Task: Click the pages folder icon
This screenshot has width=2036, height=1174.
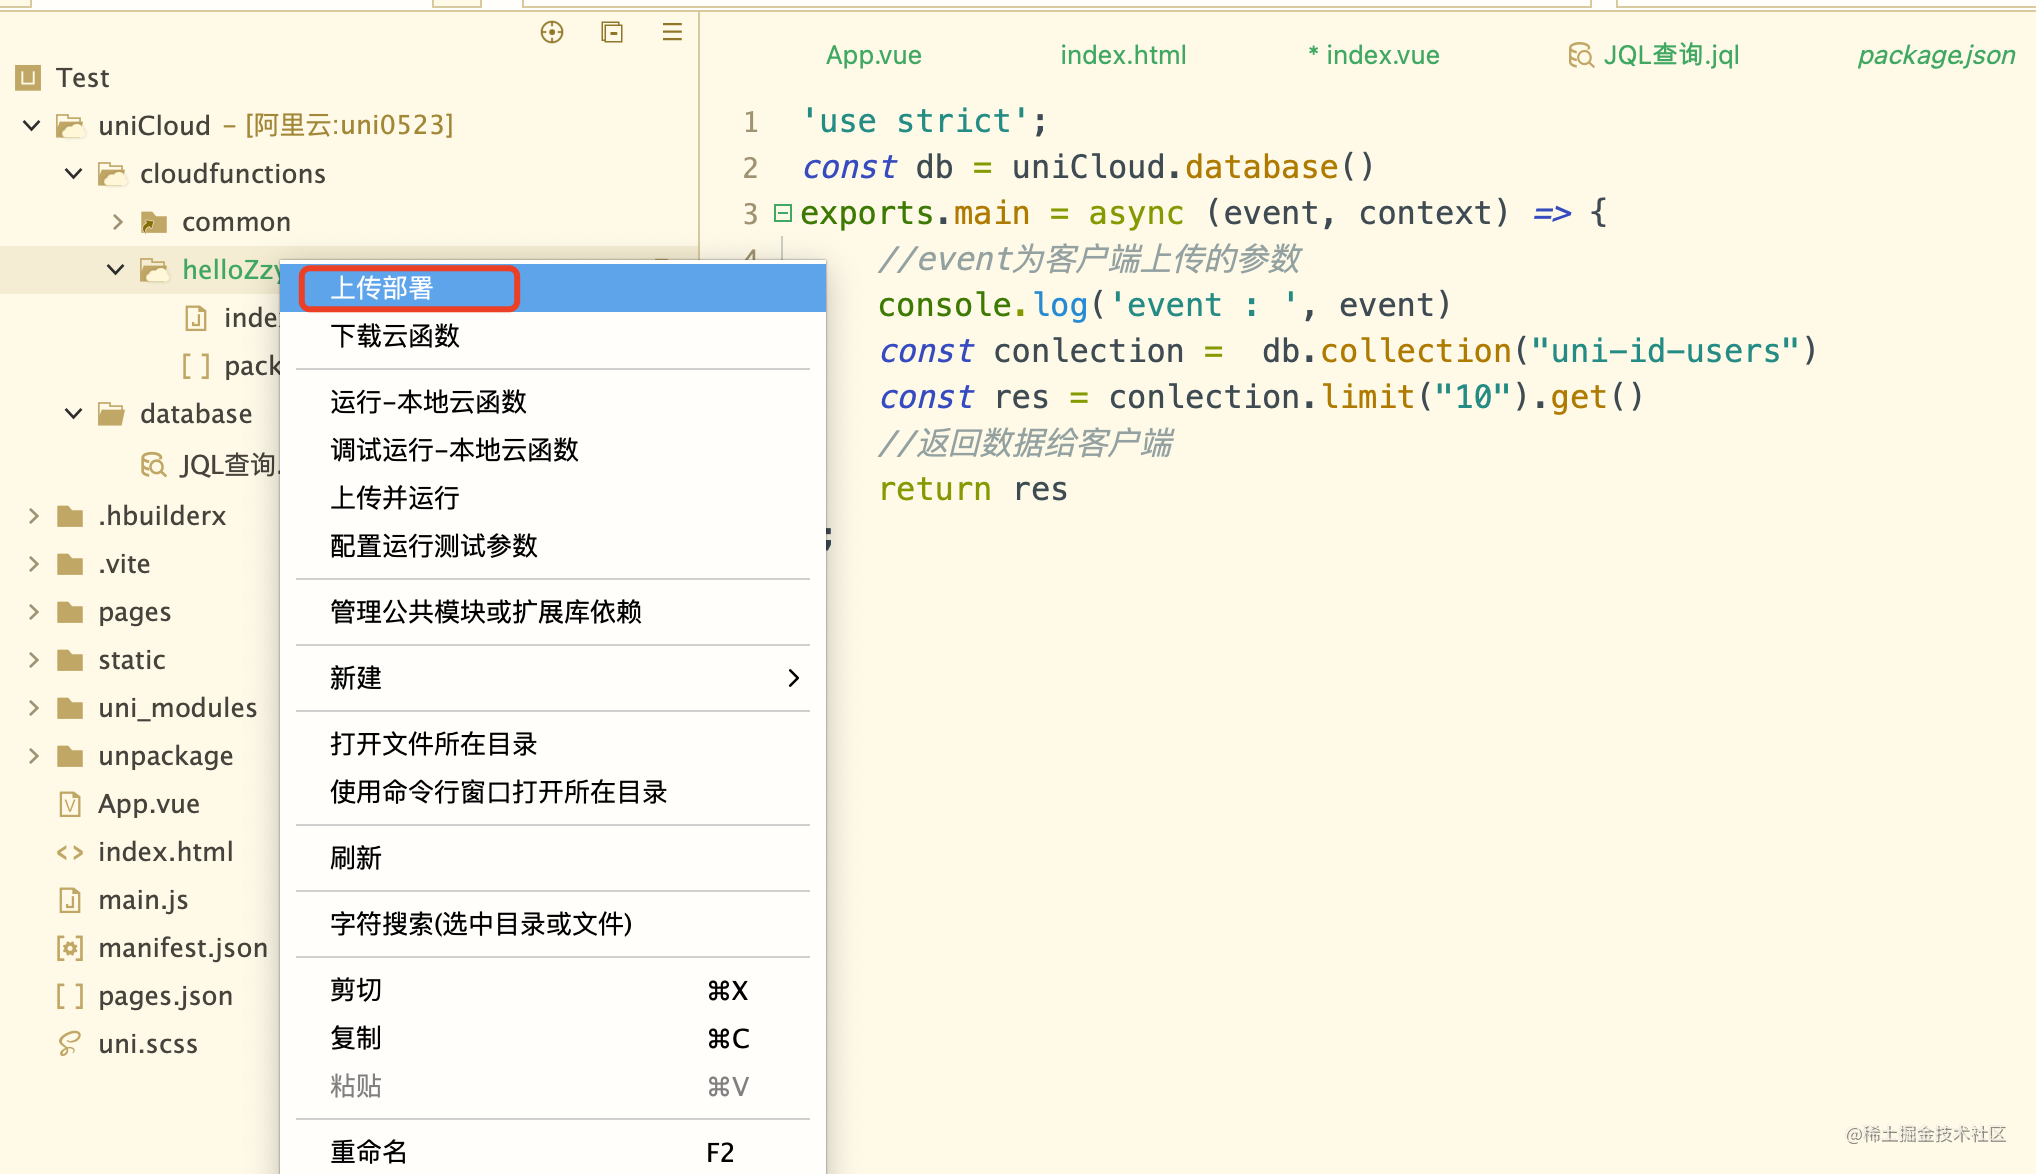Action: (70, 612)
